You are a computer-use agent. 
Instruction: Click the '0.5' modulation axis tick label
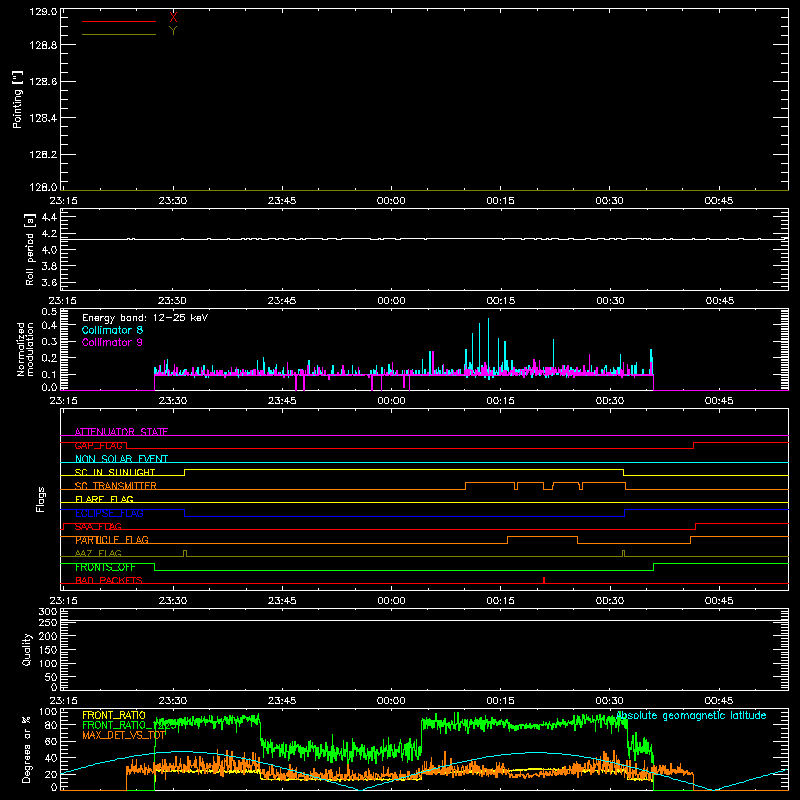49,311
